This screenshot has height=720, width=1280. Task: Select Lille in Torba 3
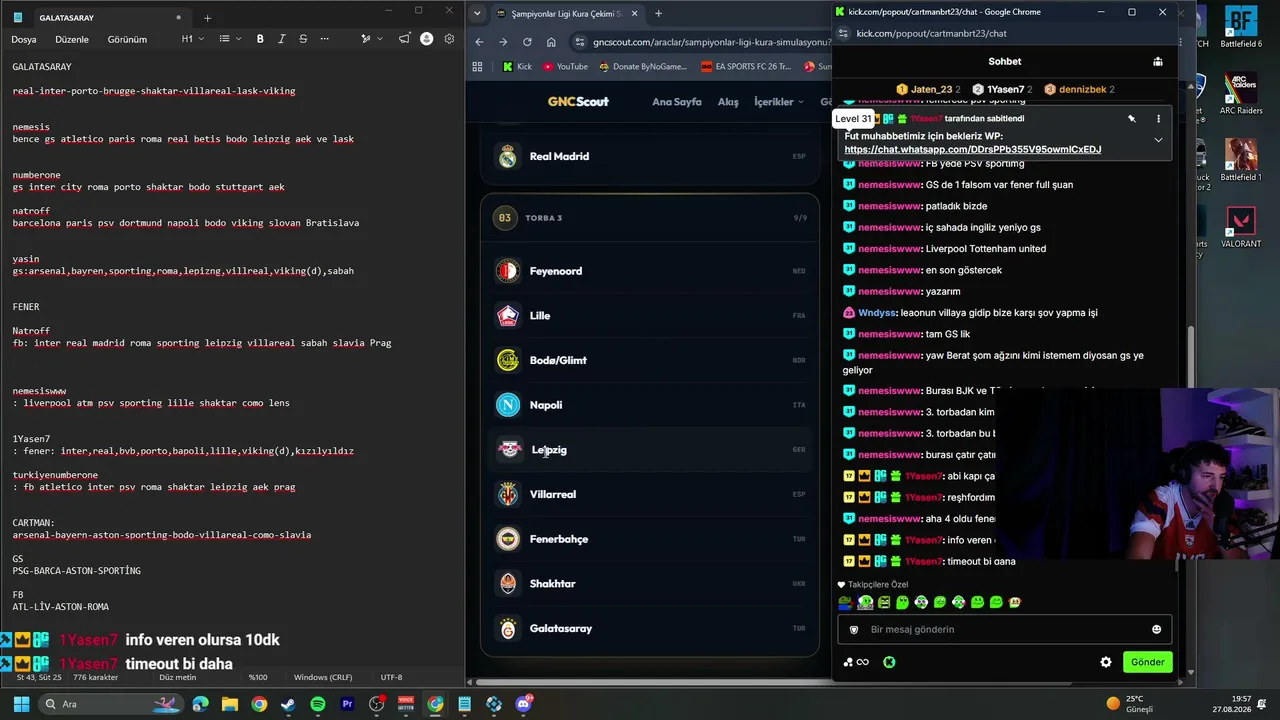click(650, 316)
